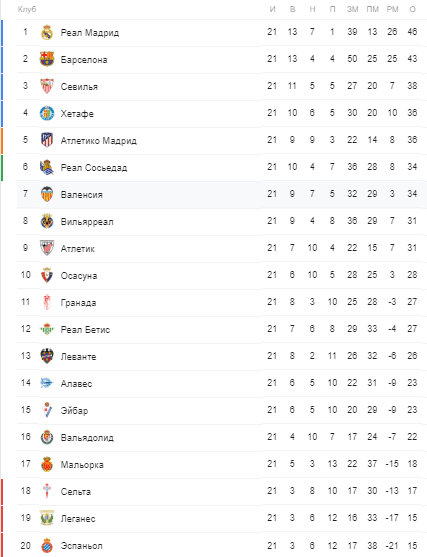427x557 pixels.
Task: Click the Real Madrid club crest
Action: click(x=47, y=32)
